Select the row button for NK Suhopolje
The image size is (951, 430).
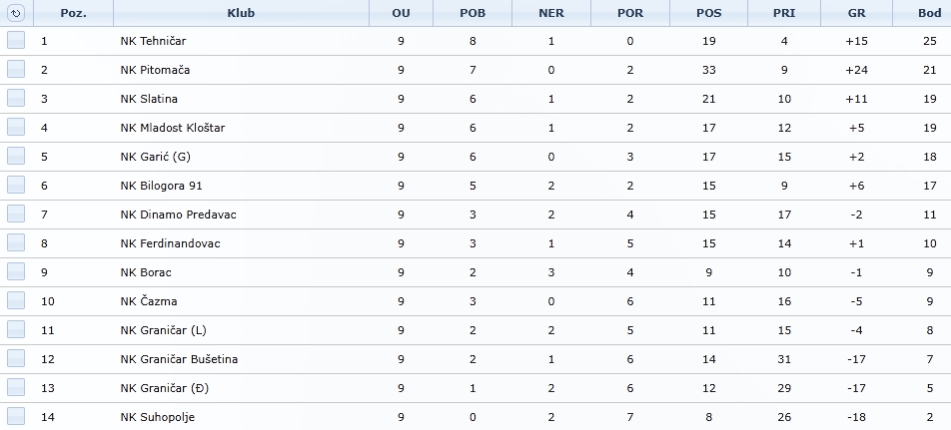pos(16,417)
